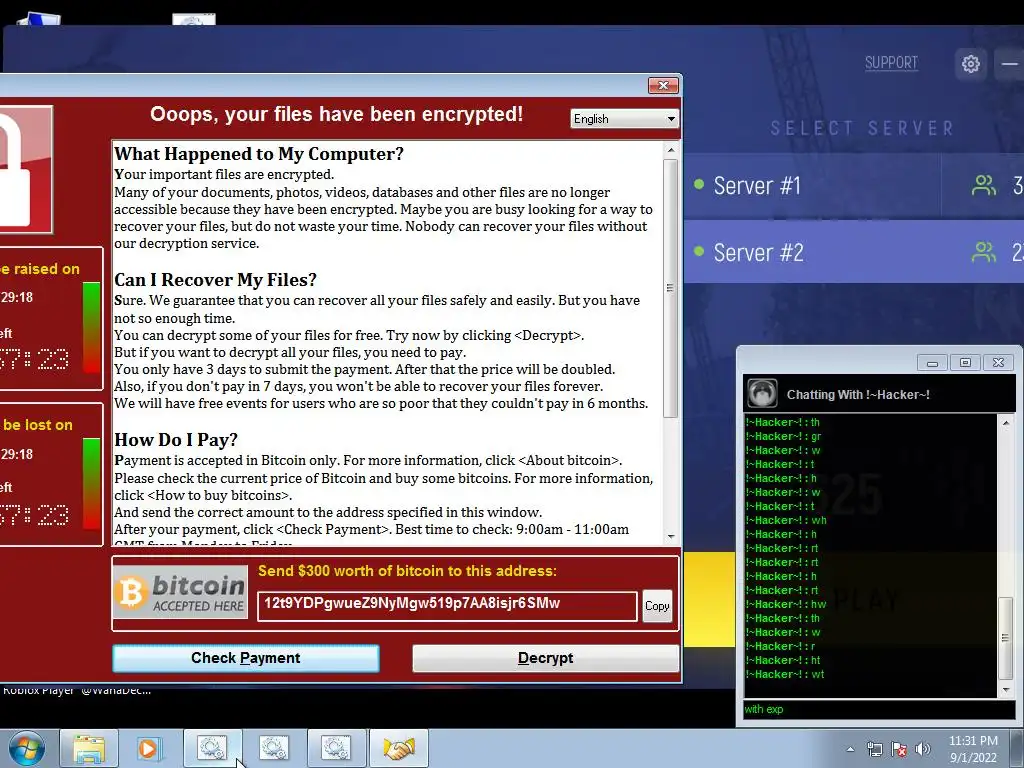
Task: Click the volume speaker tray icon
Action: pyautogui.click(x=923, y=749)
